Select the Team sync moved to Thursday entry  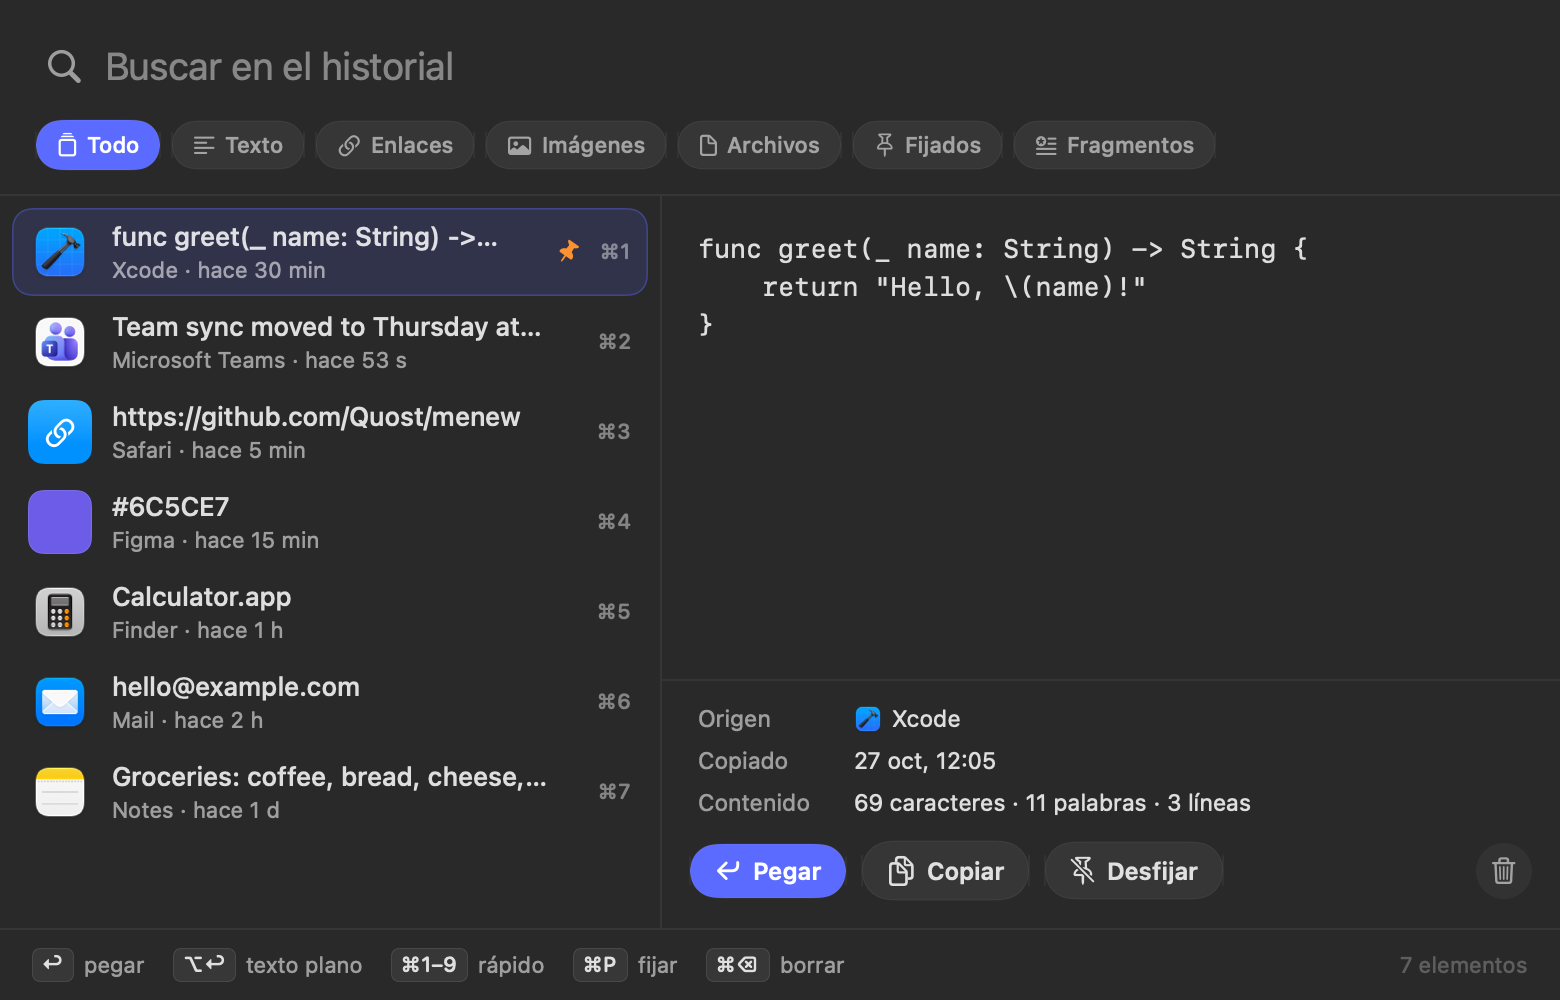click(330, 342)
